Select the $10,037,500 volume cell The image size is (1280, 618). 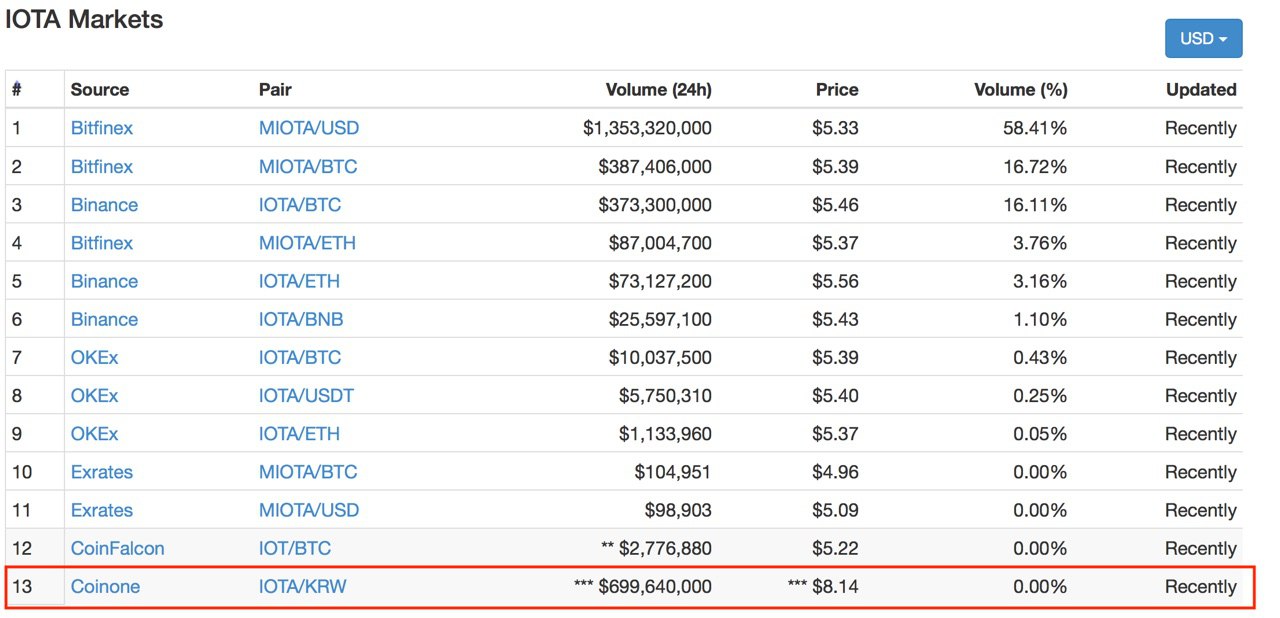[660, 357]
